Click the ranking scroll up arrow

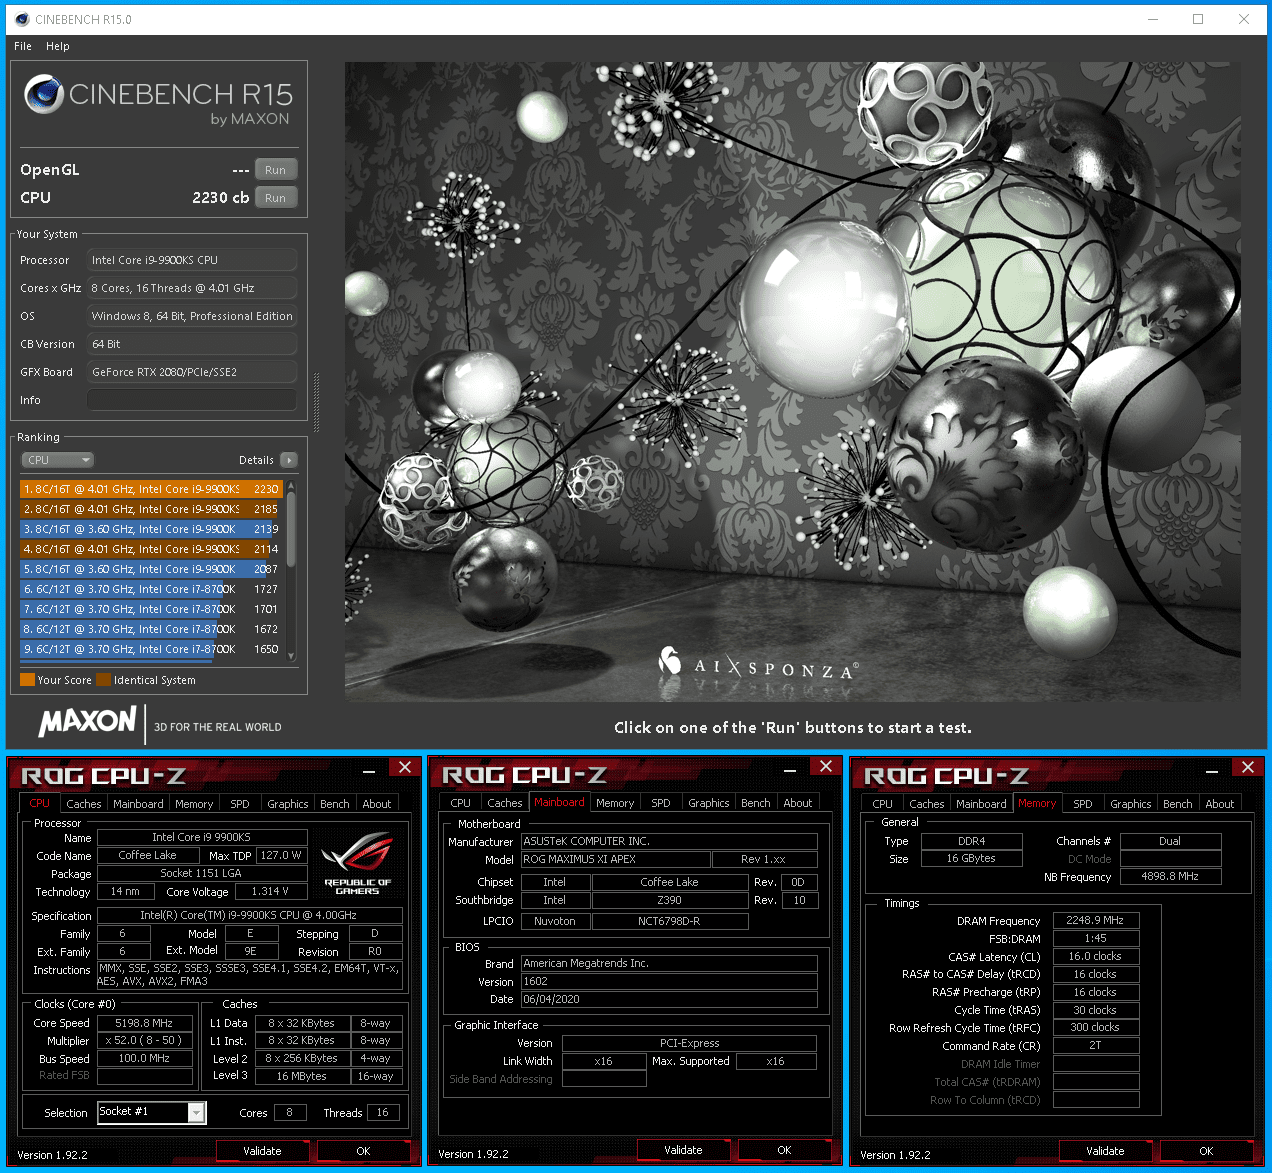coord(291,485)
